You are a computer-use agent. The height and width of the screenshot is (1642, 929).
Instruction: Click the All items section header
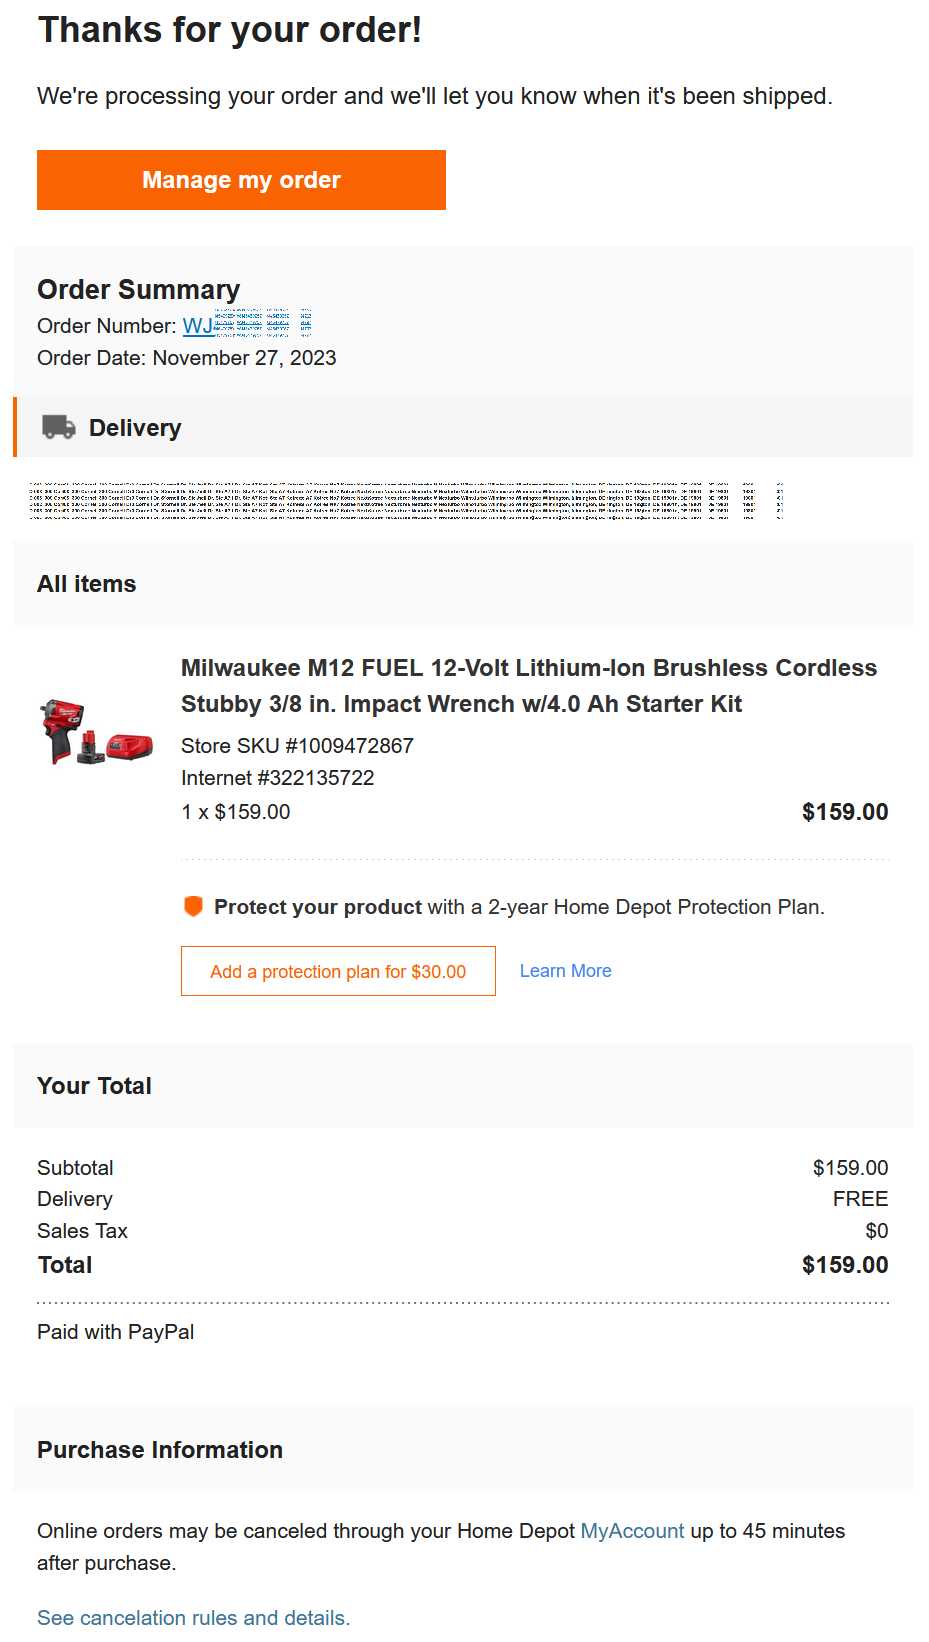86,584
